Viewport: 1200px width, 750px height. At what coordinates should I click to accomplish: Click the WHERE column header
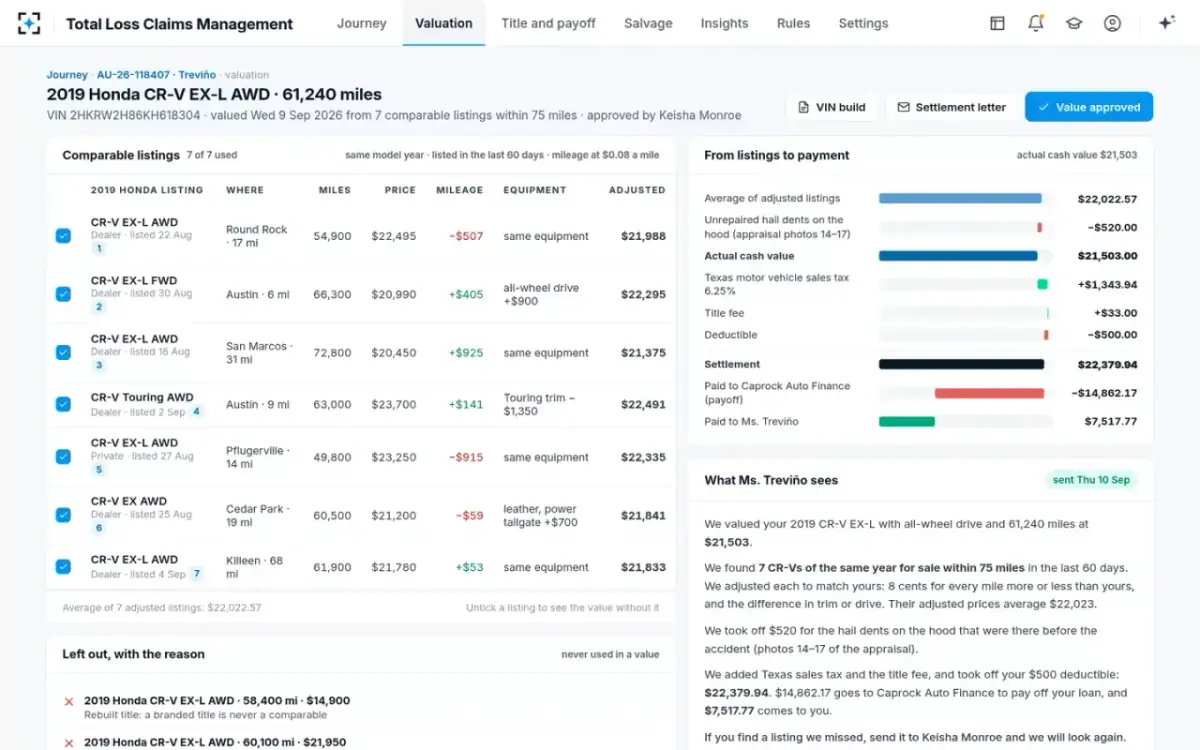point(245,190)
